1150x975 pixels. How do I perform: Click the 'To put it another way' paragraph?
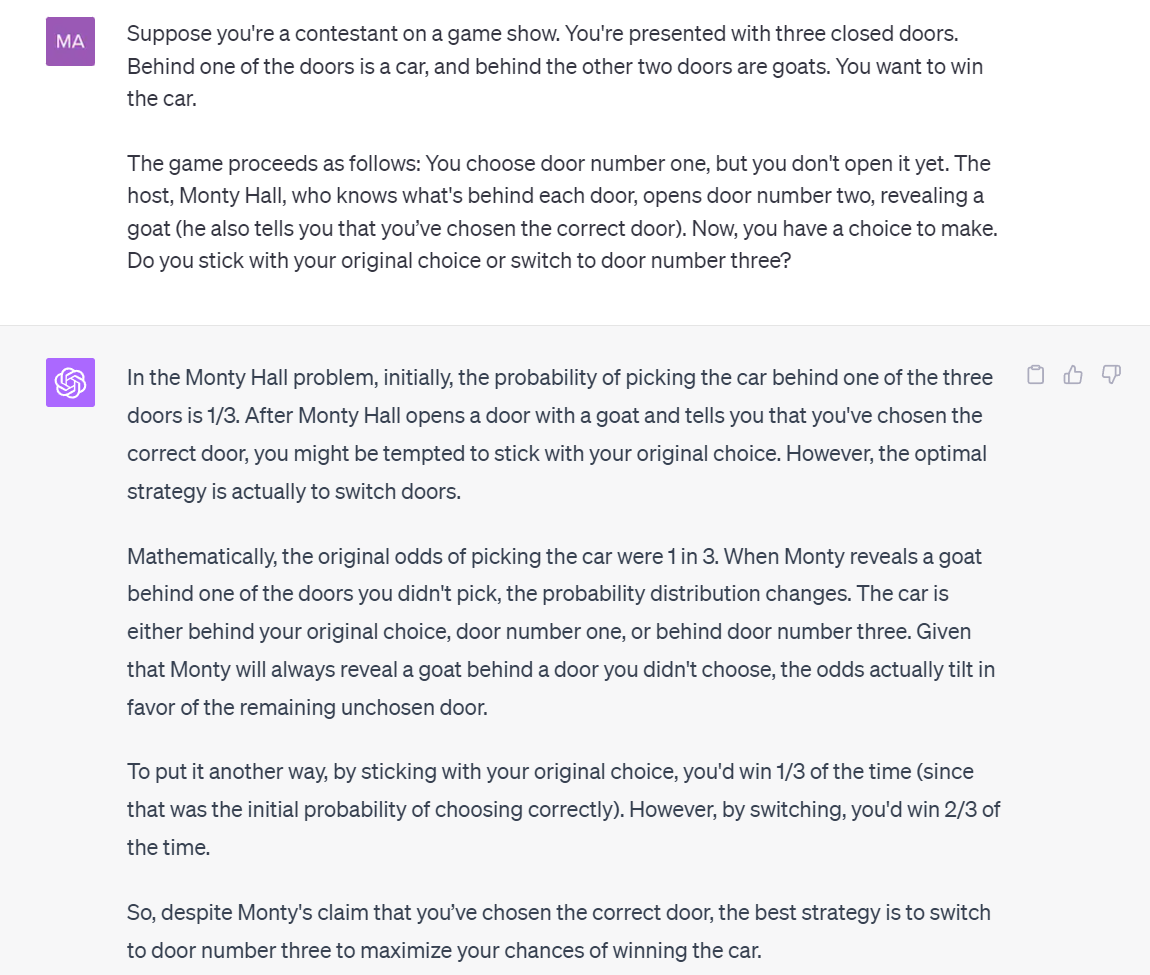563,809
